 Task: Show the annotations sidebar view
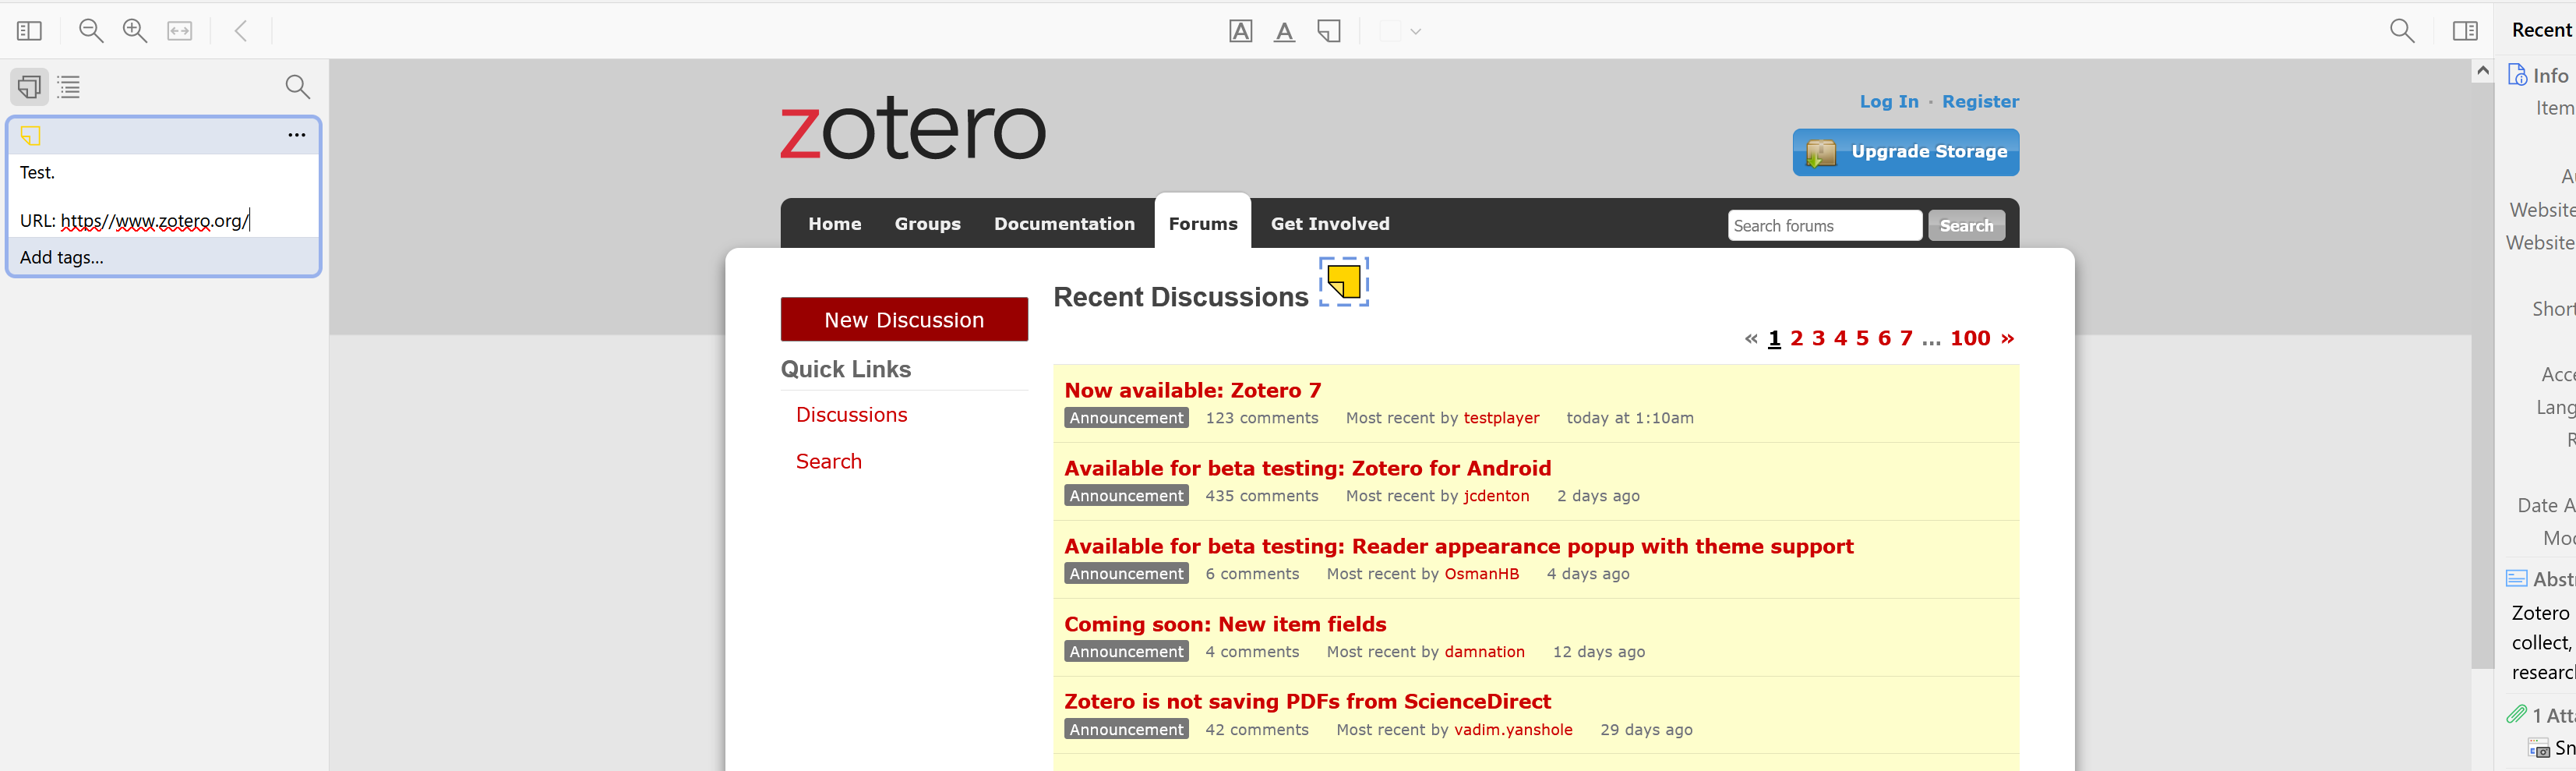tap(29, 87)
